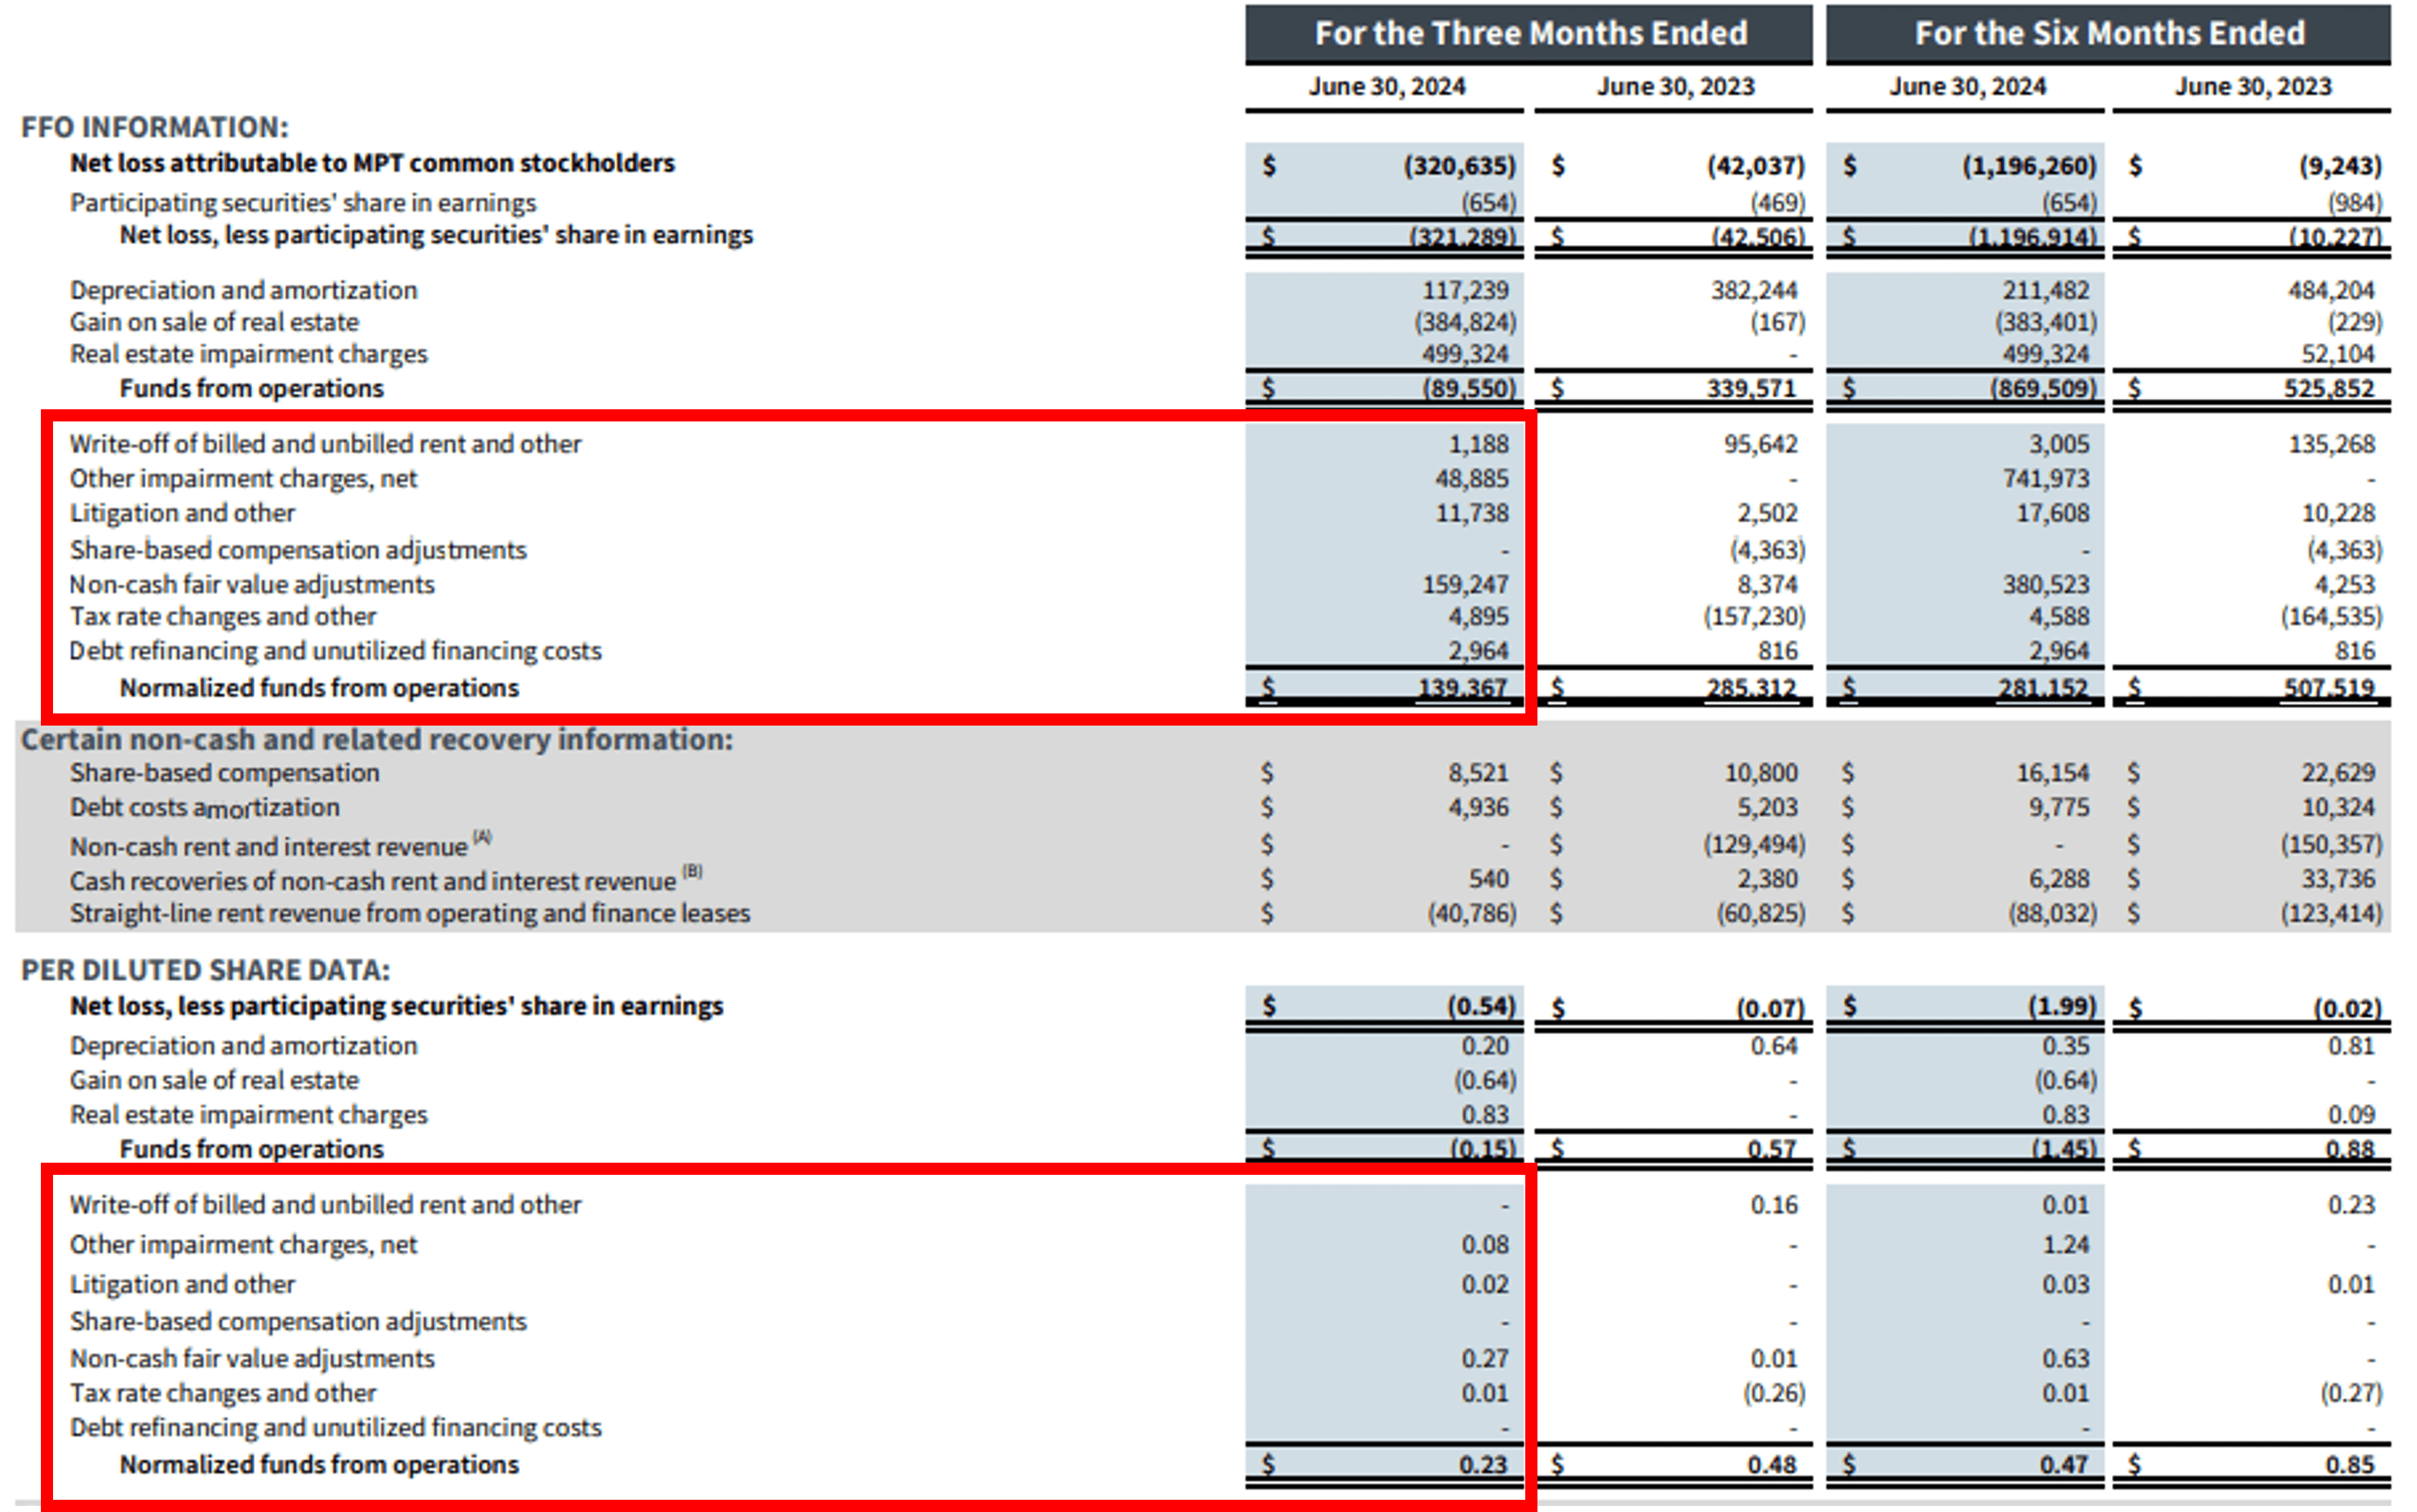Select the 'Share-based compensation' row label

(x=224, y=772)
